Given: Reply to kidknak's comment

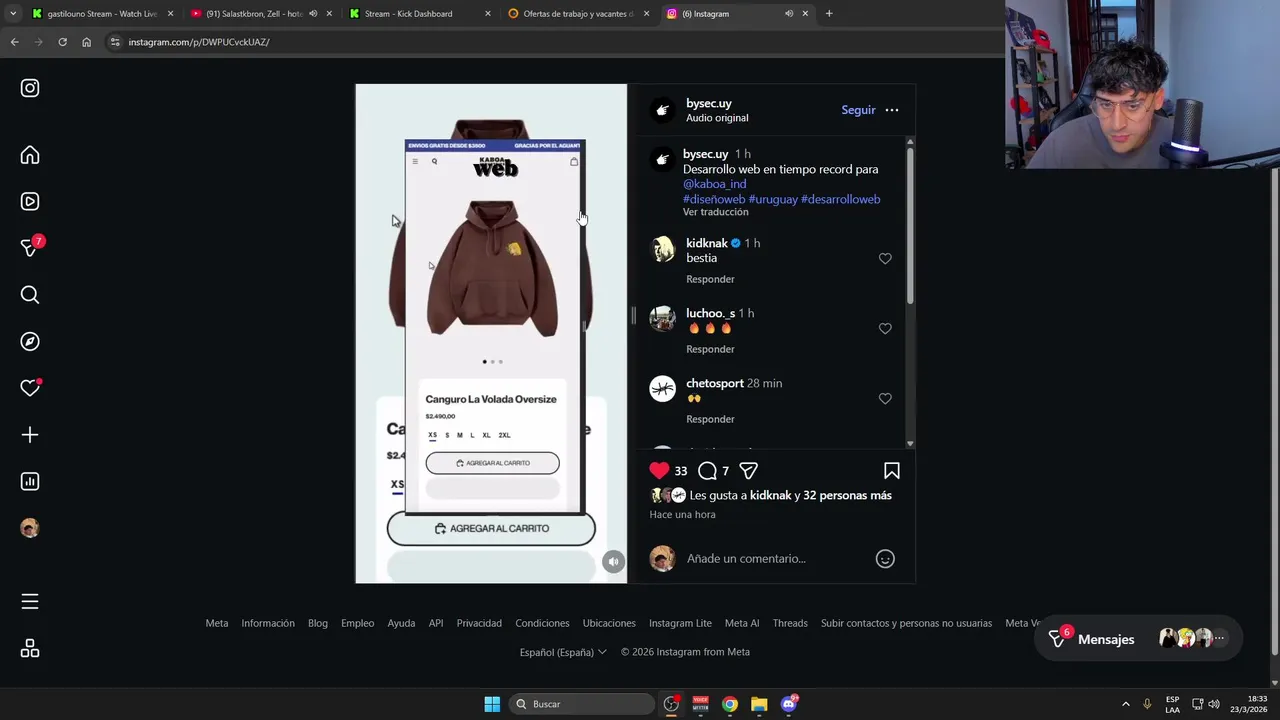Looking at the screenshot, I should pos(710,279).
